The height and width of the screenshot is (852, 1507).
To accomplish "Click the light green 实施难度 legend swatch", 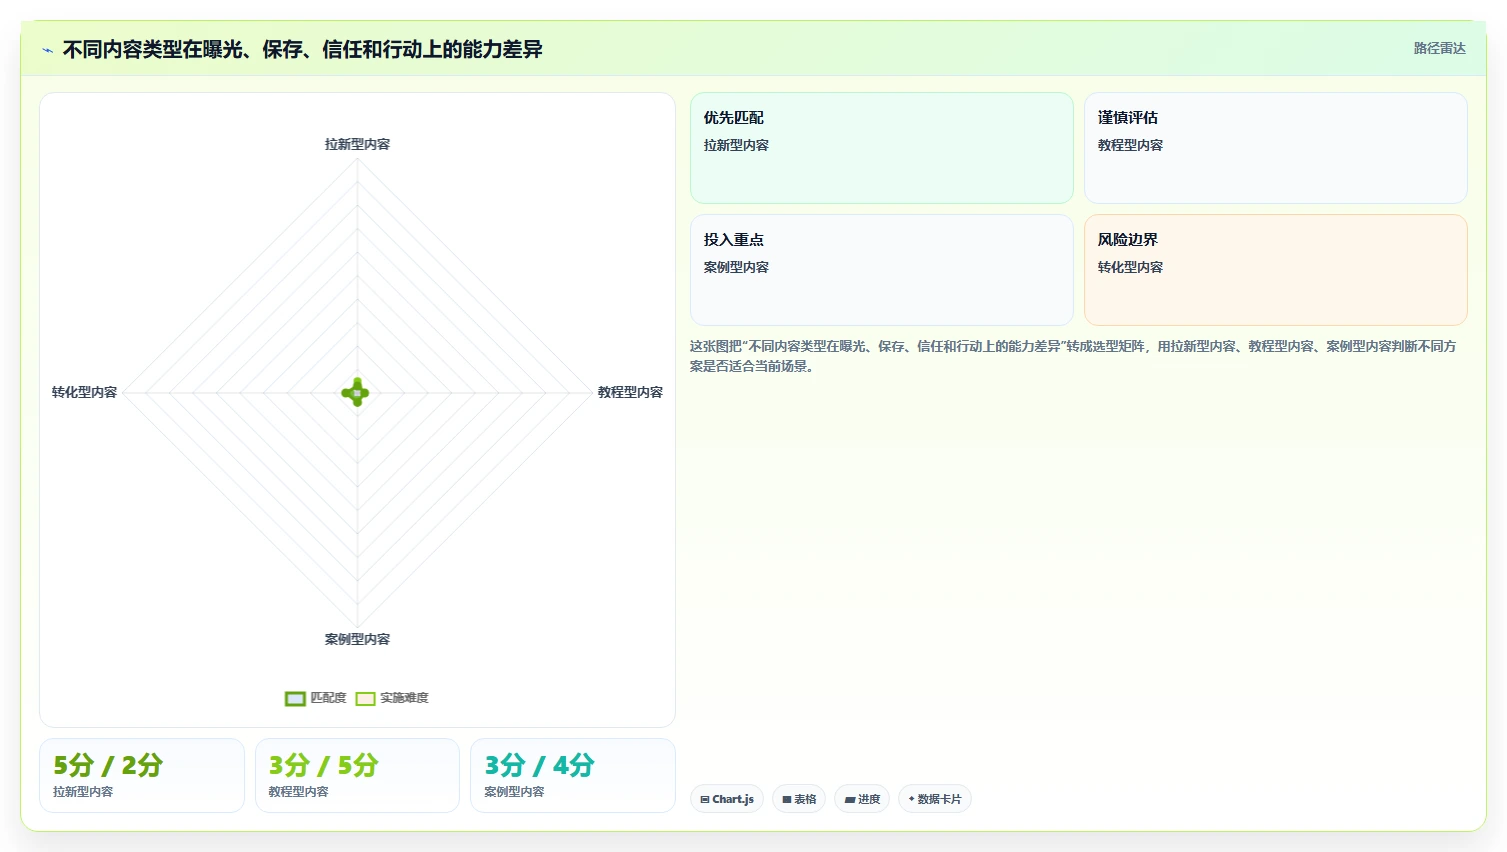I will click(x=366, y=699).
